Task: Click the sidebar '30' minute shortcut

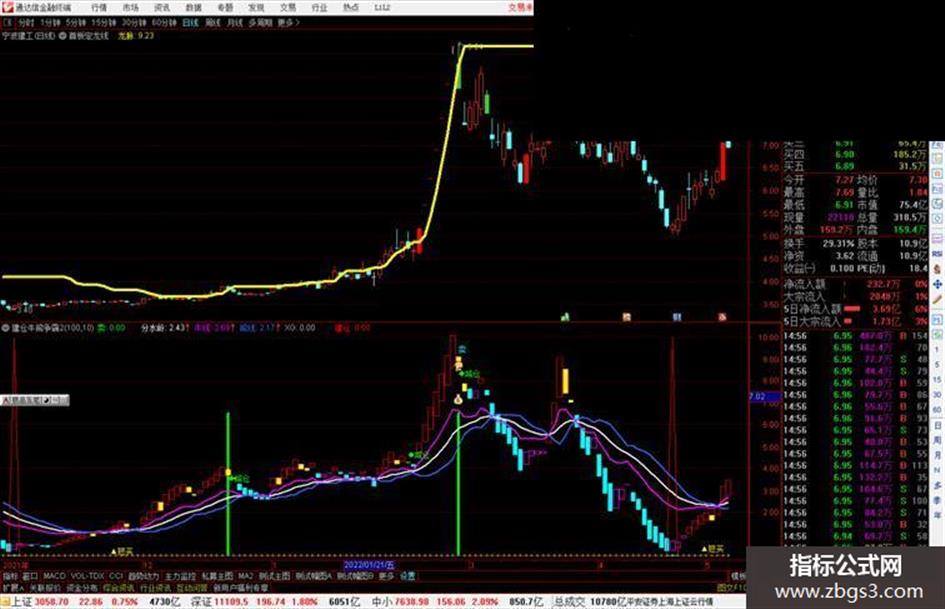Action: (938, 395)
